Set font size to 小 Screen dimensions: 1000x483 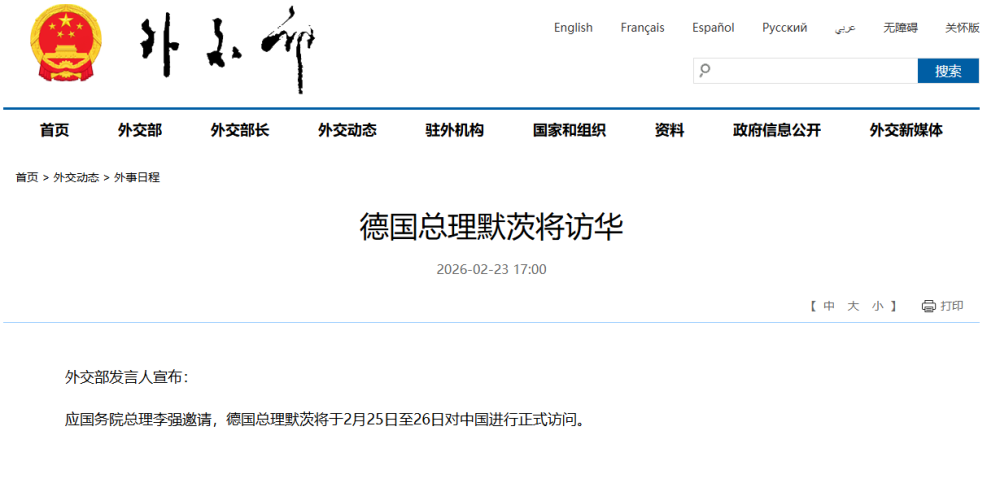(877, 306)
